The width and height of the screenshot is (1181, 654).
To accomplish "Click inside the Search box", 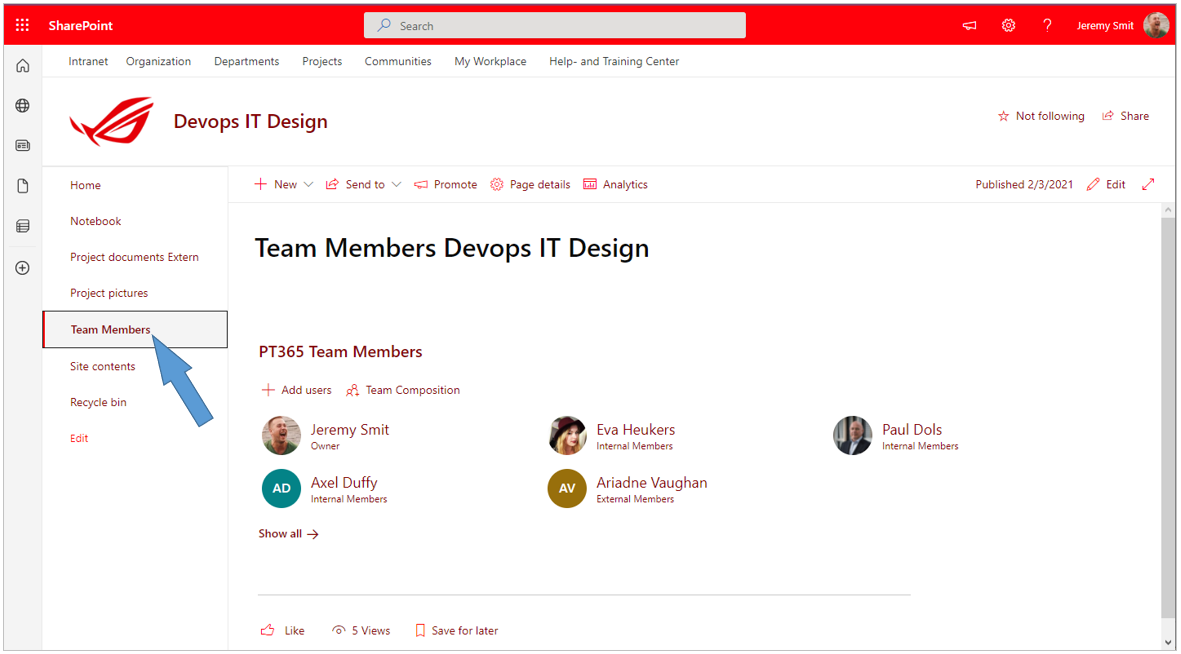I will click(x=555, y=26).
